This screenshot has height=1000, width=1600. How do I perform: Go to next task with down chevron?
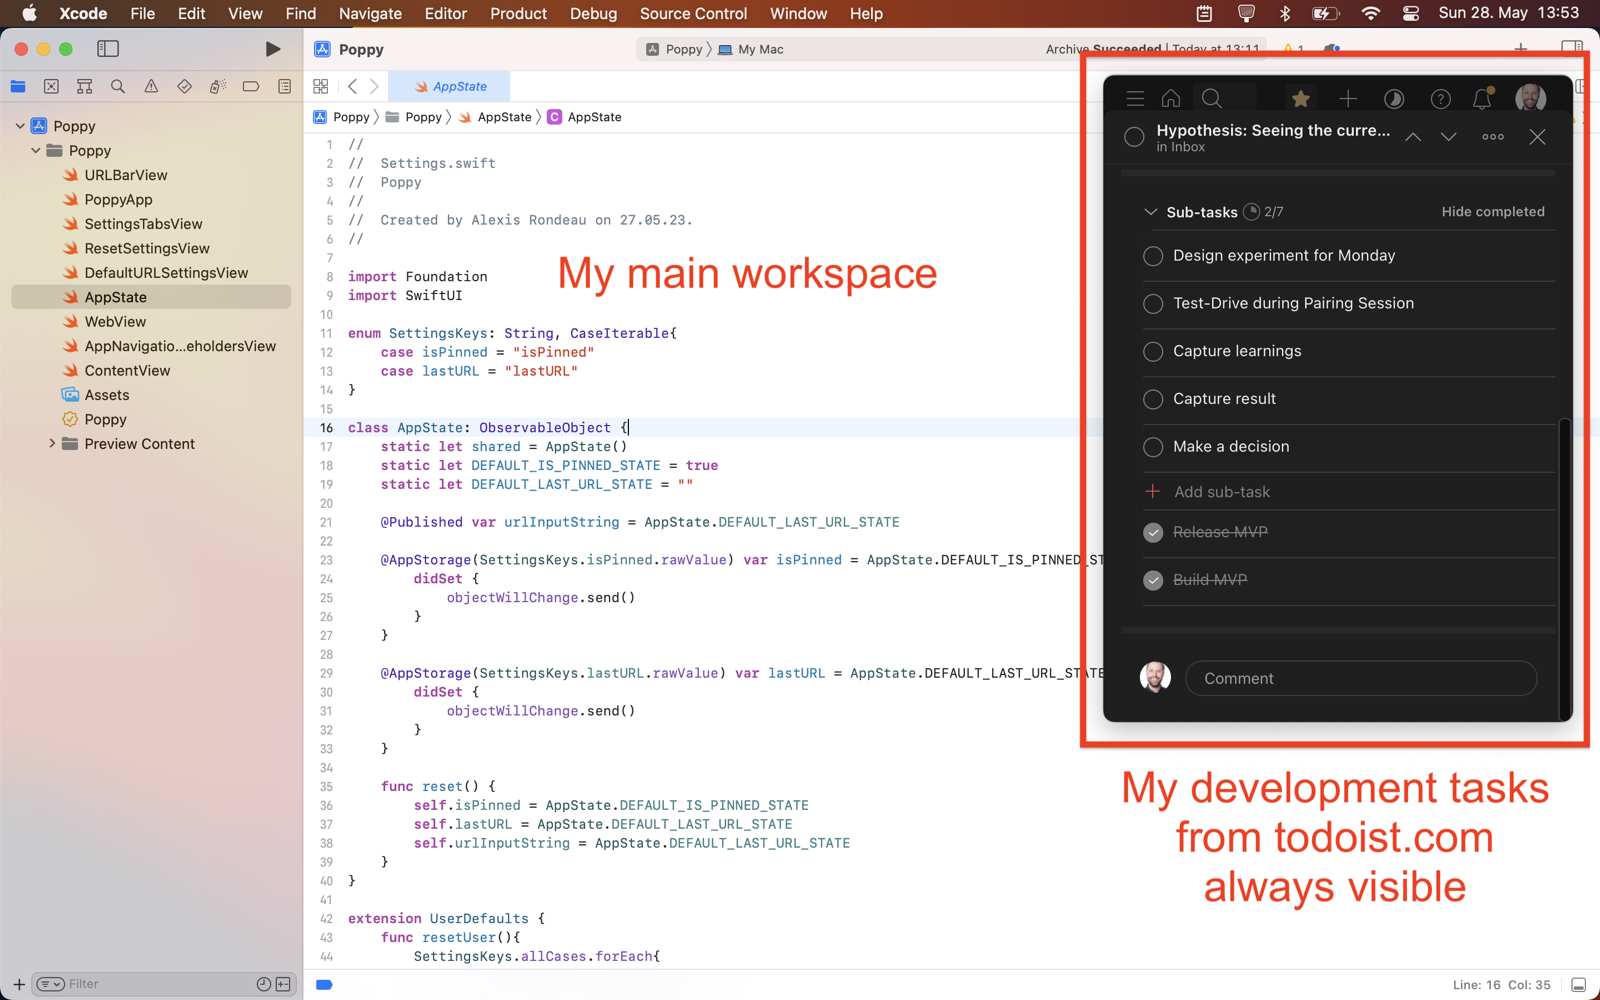[x=1448, y=137]
